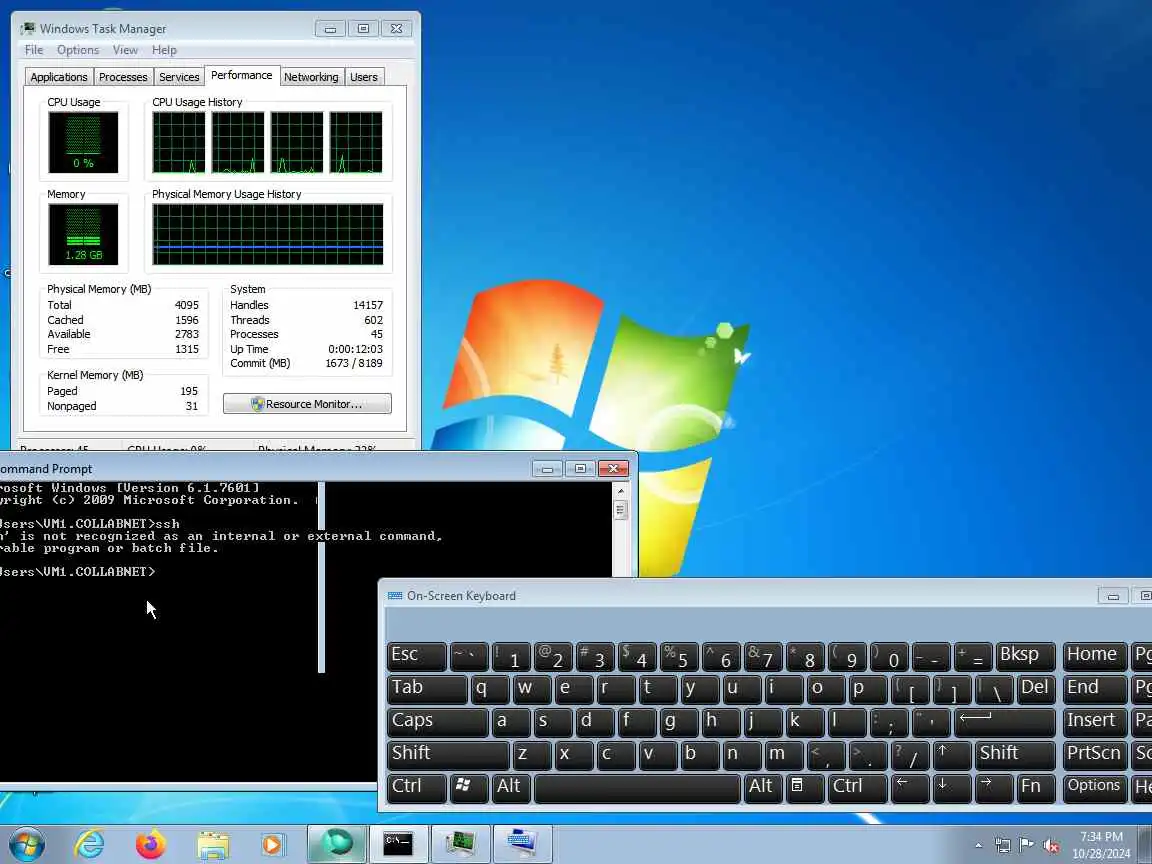Click the down arrow key on keyboard
The image size is (1152, 864).
[951, 788]
